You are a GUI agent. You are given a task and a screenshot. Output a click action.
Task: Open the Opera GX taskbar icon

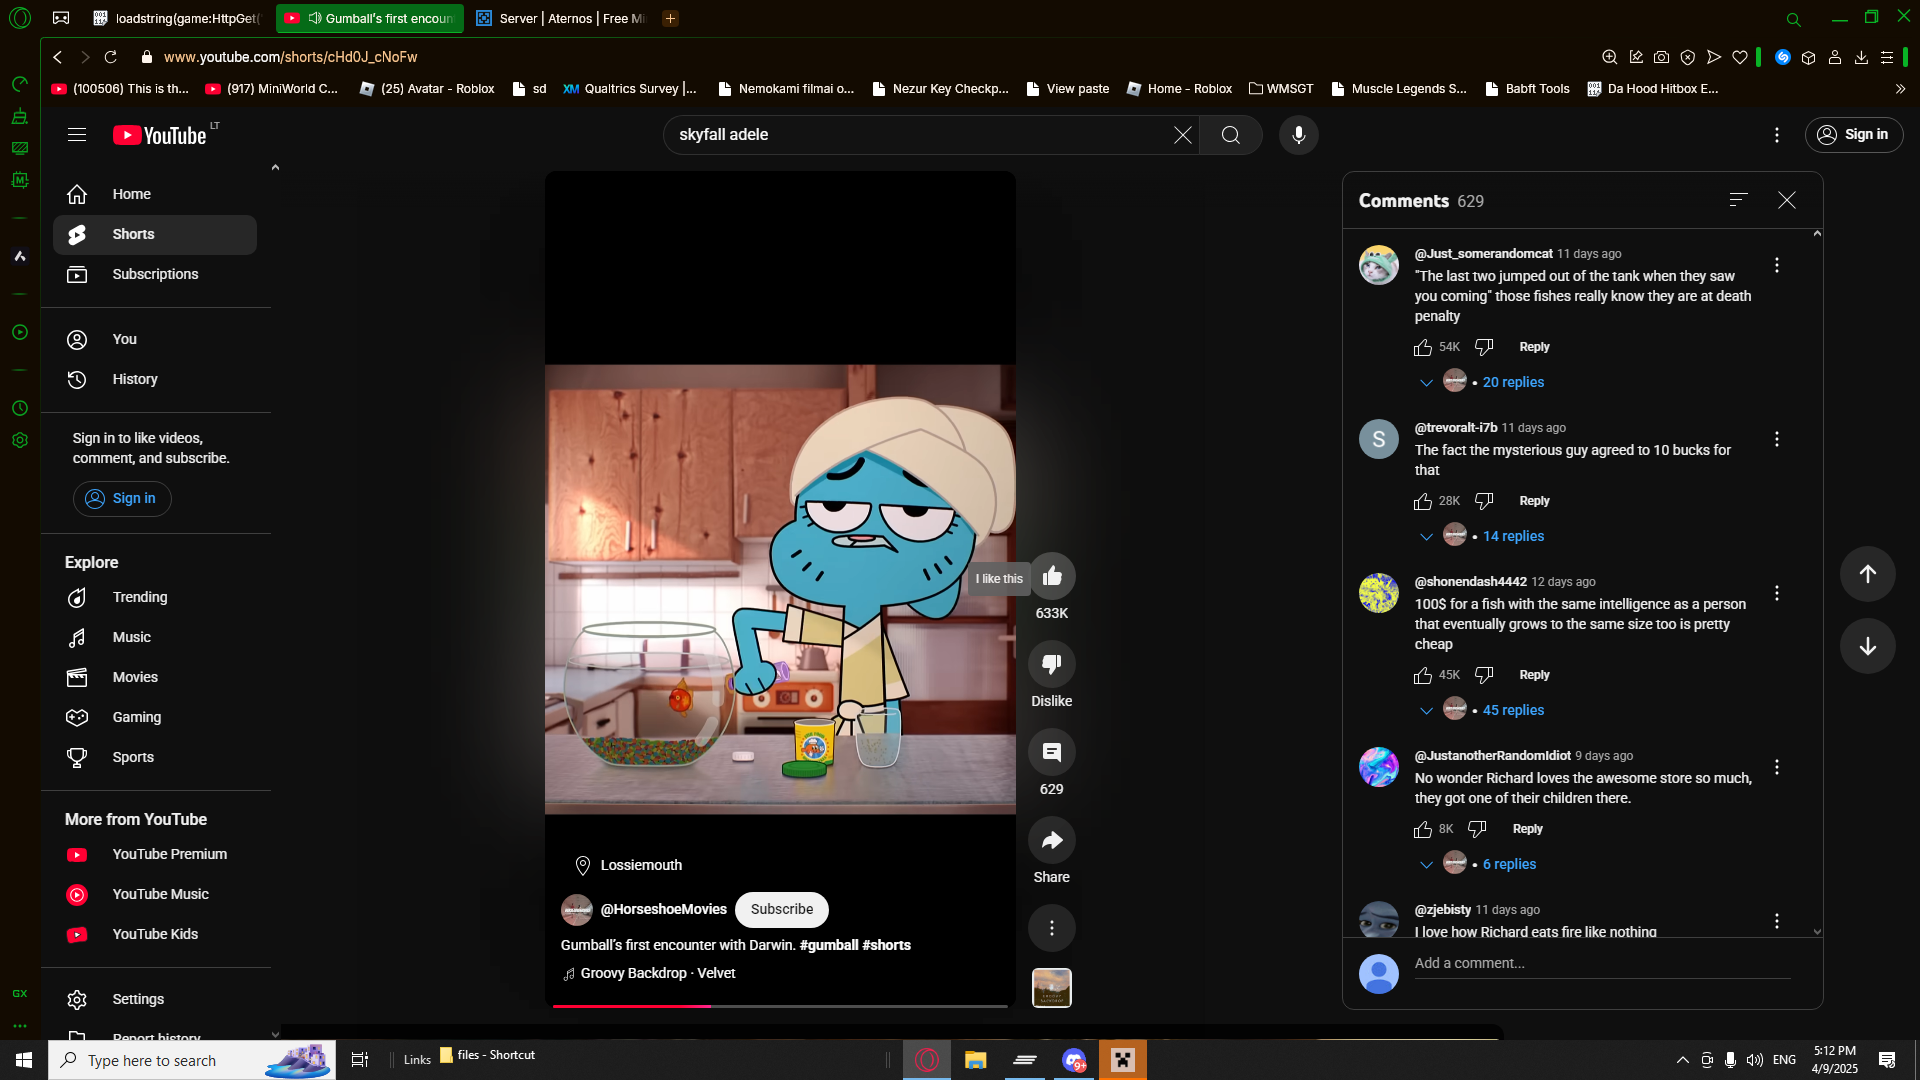pos(927,1060)
